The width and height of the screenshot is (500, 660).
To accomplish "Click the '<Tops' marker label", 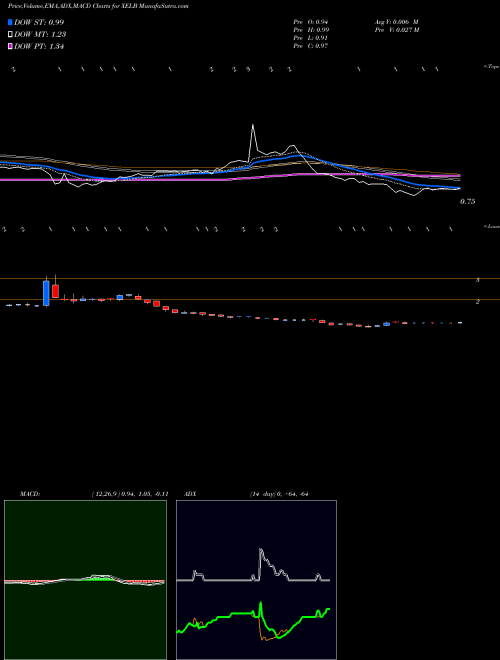I will (491, 67).
